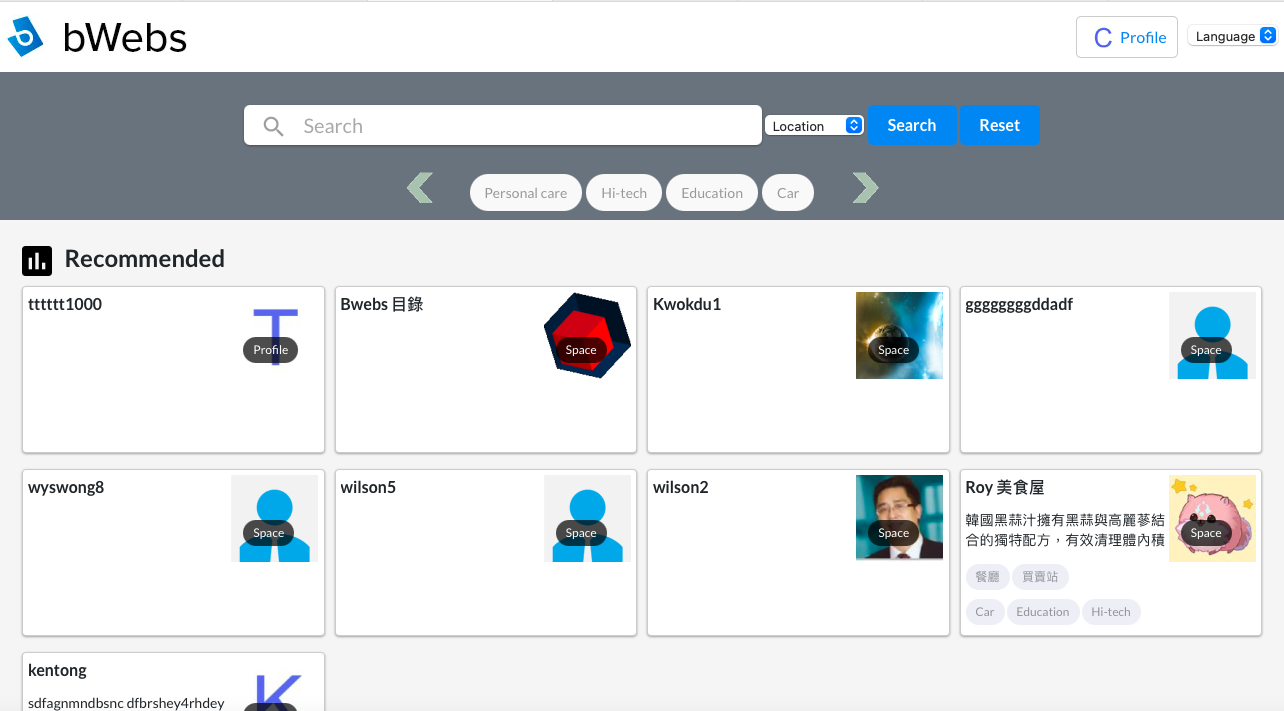Open the Profile button in header
The image size is (1284, 711).
tap(1127, 37)
